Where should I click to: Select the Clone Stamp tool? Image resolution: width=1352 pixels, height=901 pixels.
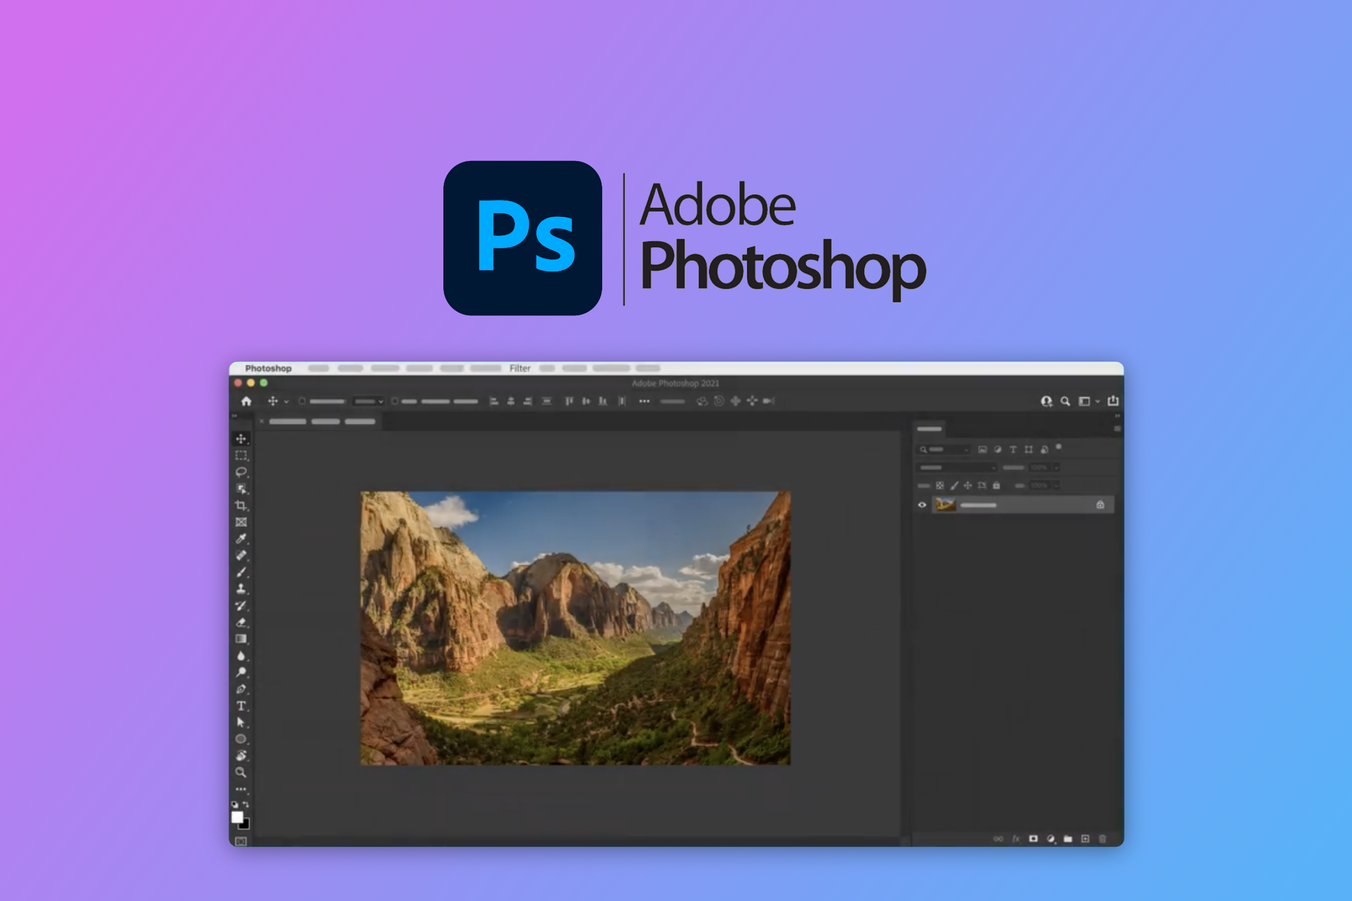241,589
